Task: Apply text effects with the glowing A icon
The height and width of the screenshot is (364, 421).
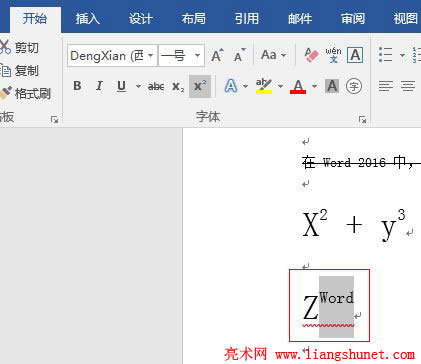Action: click(x=231, y=86)
